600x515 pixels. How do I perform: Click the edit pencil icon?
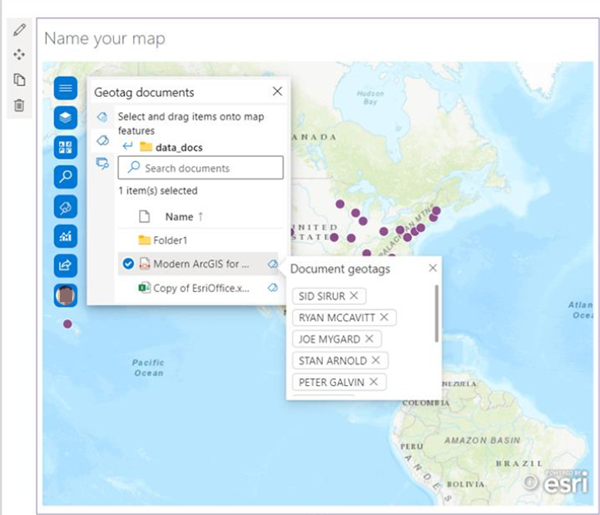[x=20, y=29]
